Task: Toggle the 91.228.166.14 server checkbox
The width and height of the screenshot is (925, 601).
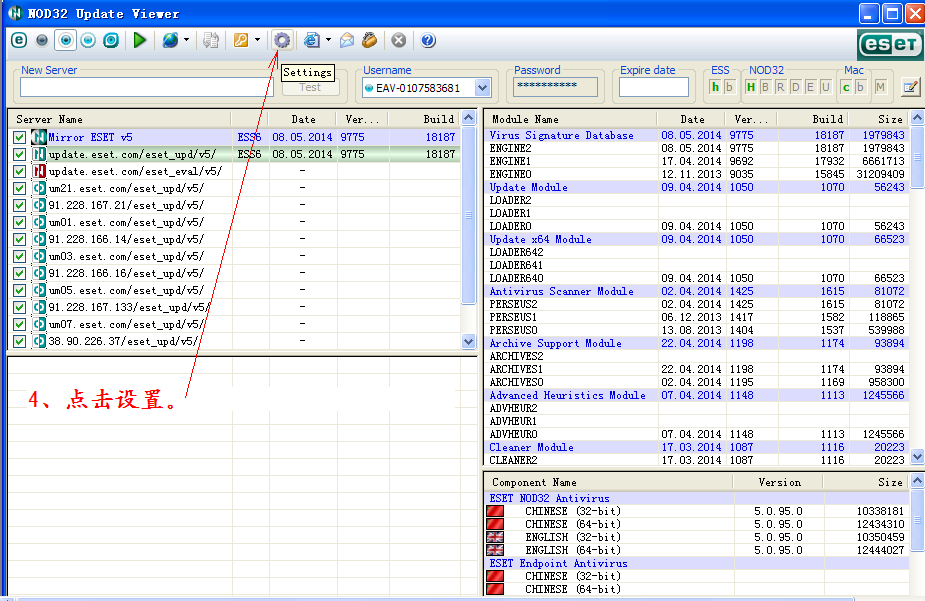Action: point(19,239)
